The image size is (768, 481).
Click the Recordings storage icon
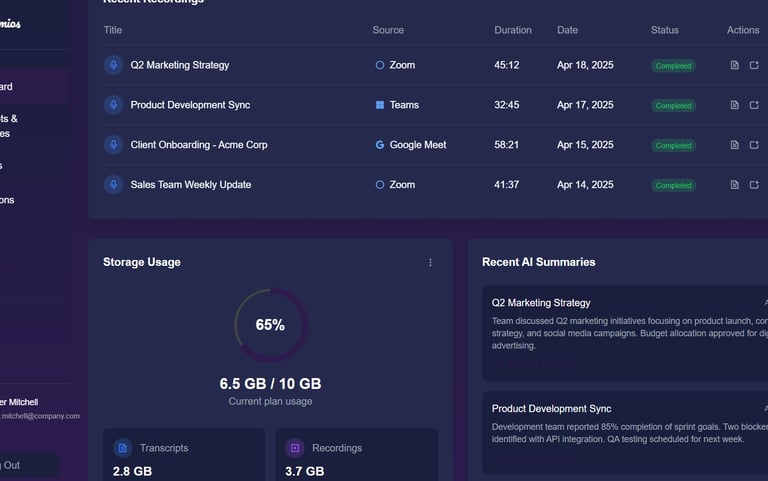coord(295,448)
